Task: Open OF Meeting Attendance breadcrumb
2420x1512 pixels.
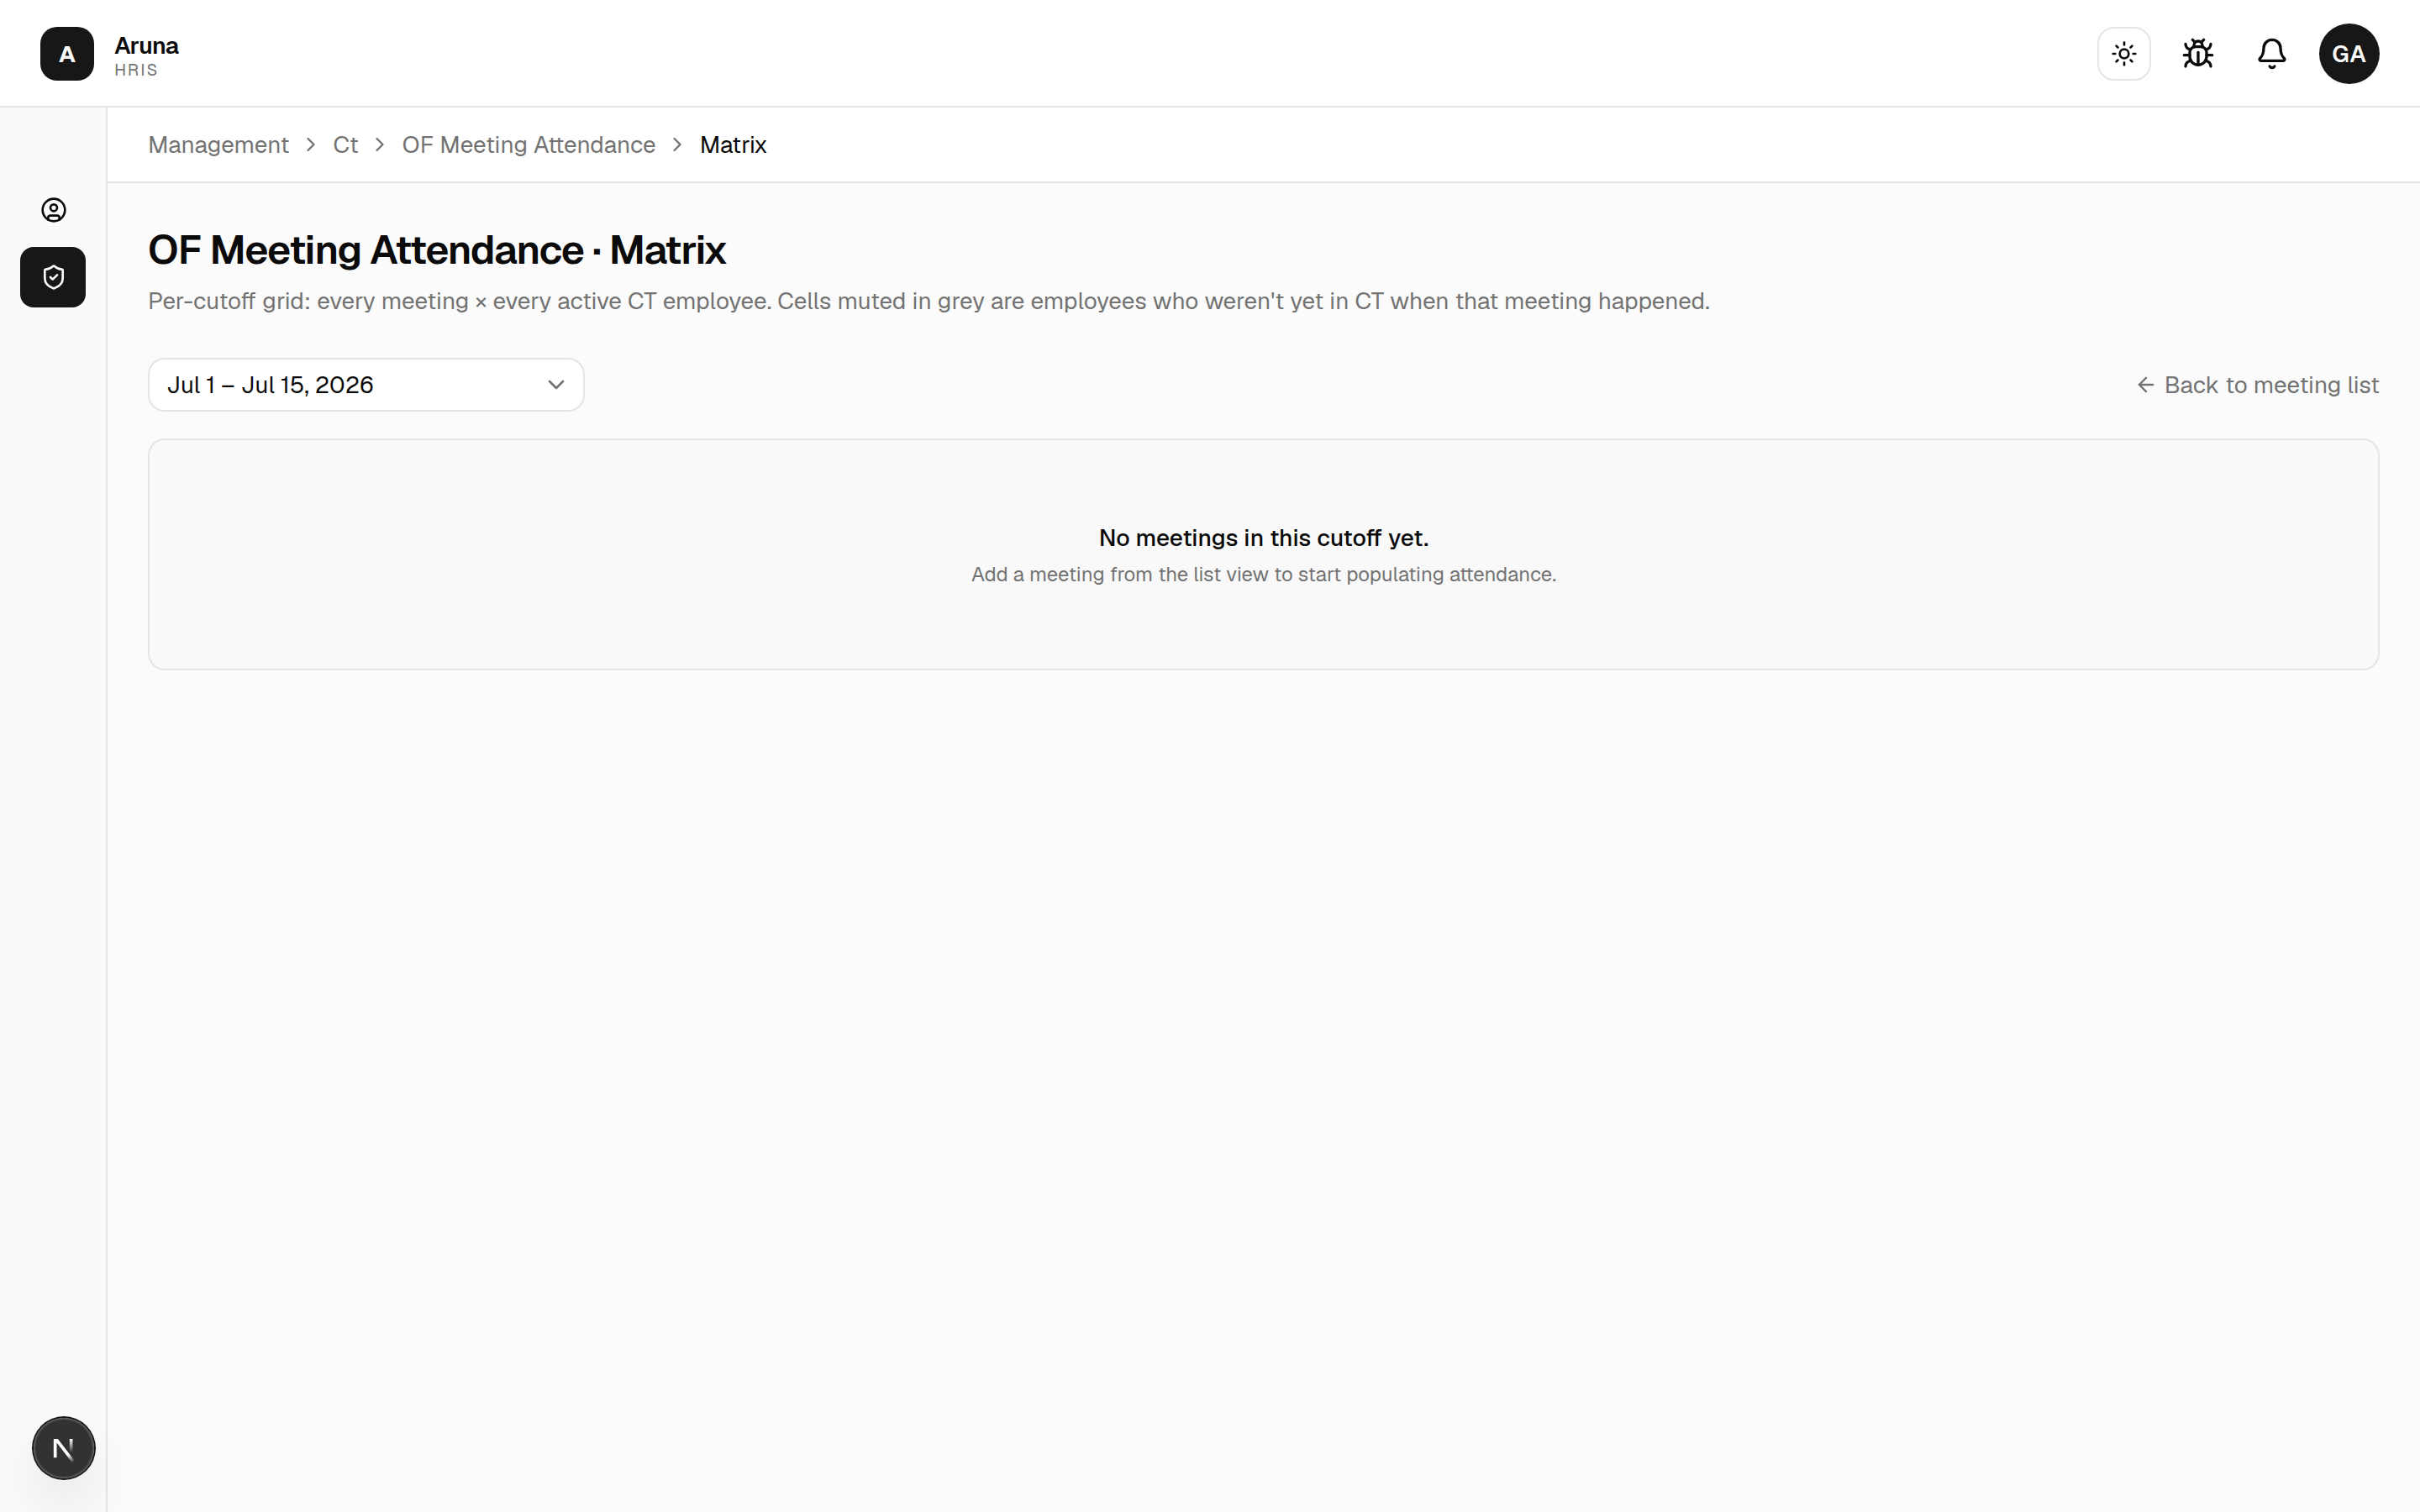Action: (529, 145)
